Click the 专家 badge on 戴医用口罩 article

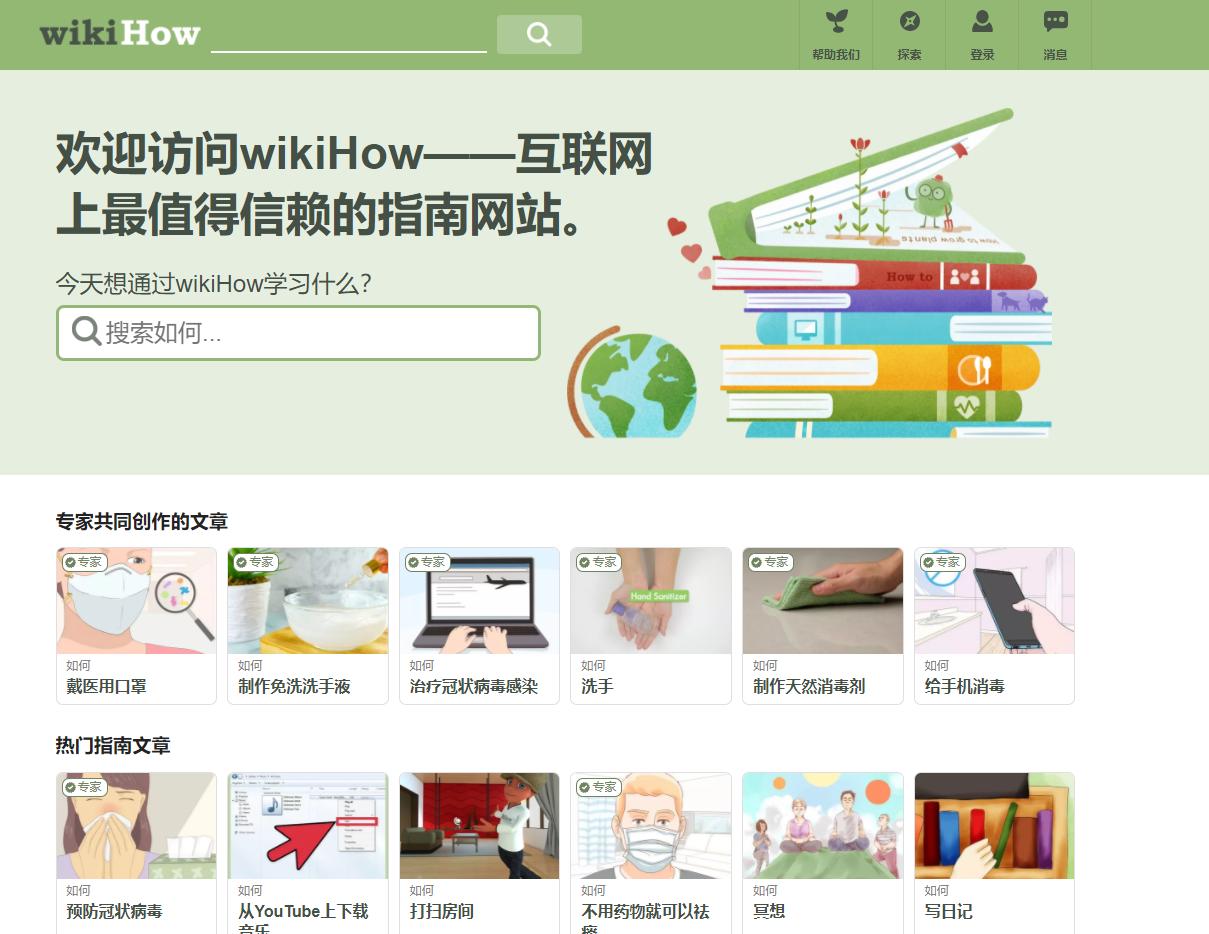point(82,562)
